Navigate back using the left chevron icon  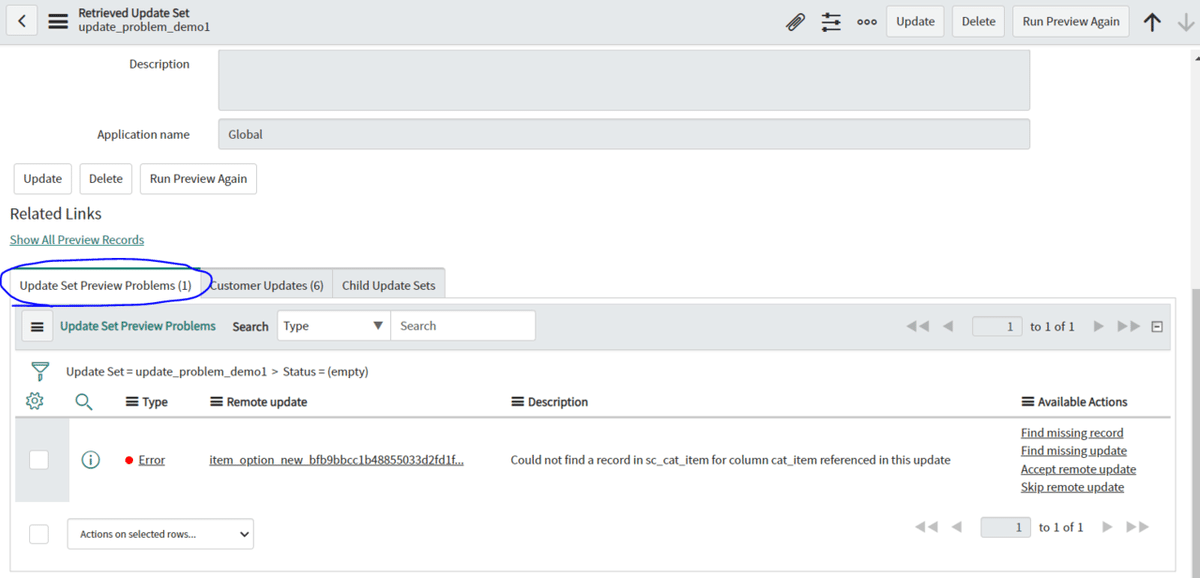(x=21, y=20)
